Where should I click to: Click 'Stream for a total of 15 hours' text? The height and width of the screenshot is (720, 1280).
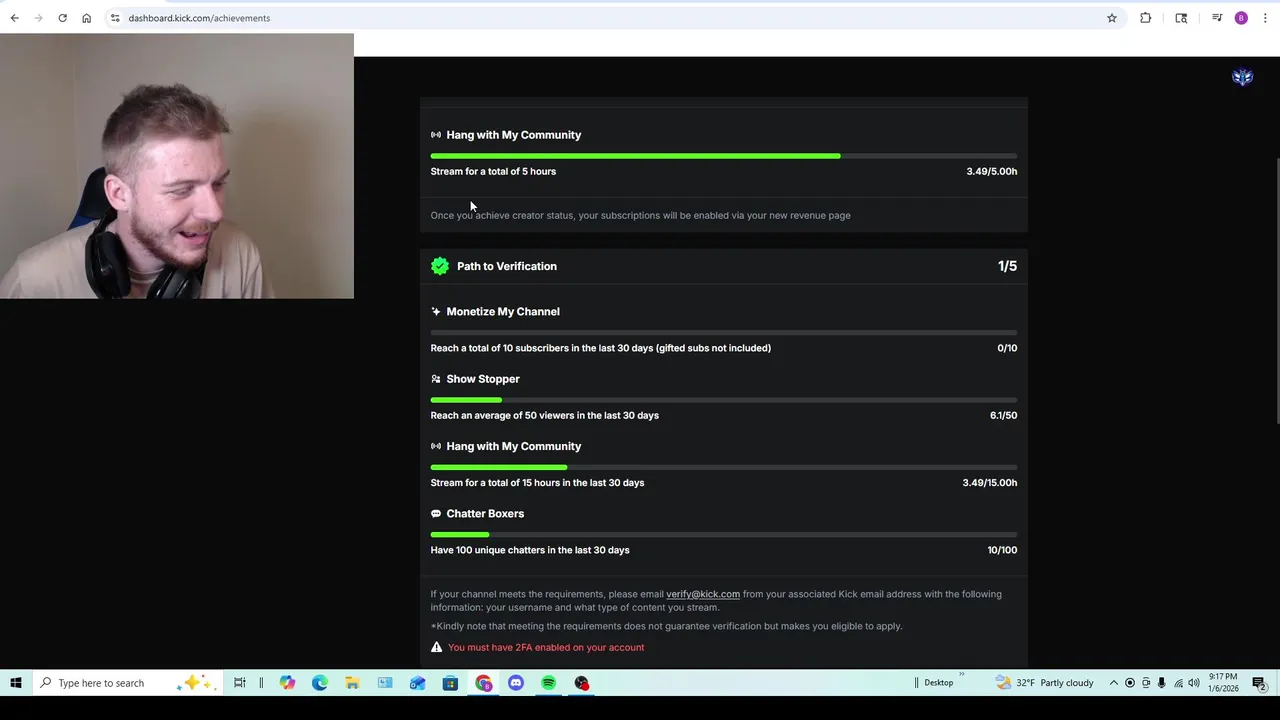click(x=537, y=482)
